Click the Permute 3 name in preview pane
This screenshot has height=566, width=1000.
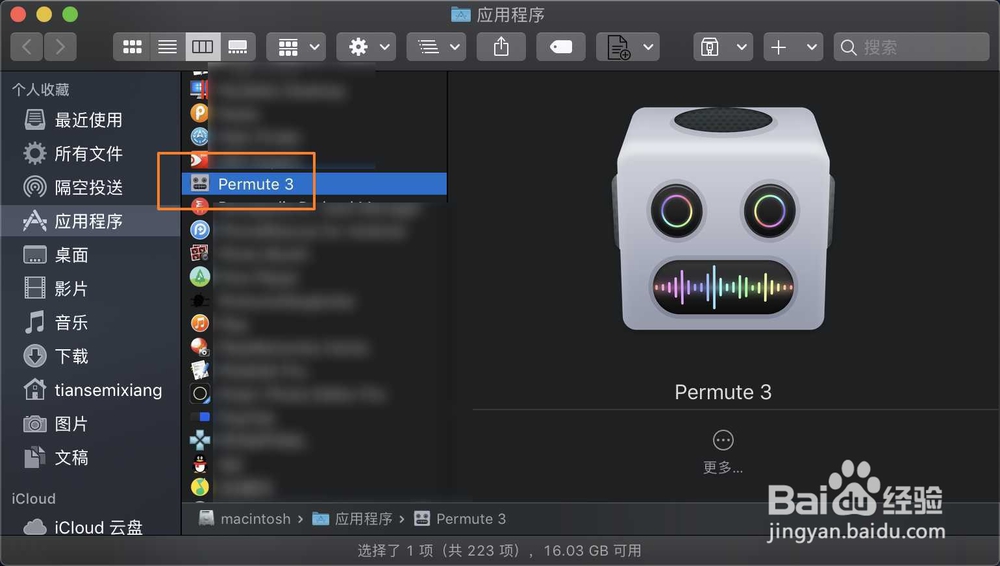pyautogui.click(x=723, y=392)
